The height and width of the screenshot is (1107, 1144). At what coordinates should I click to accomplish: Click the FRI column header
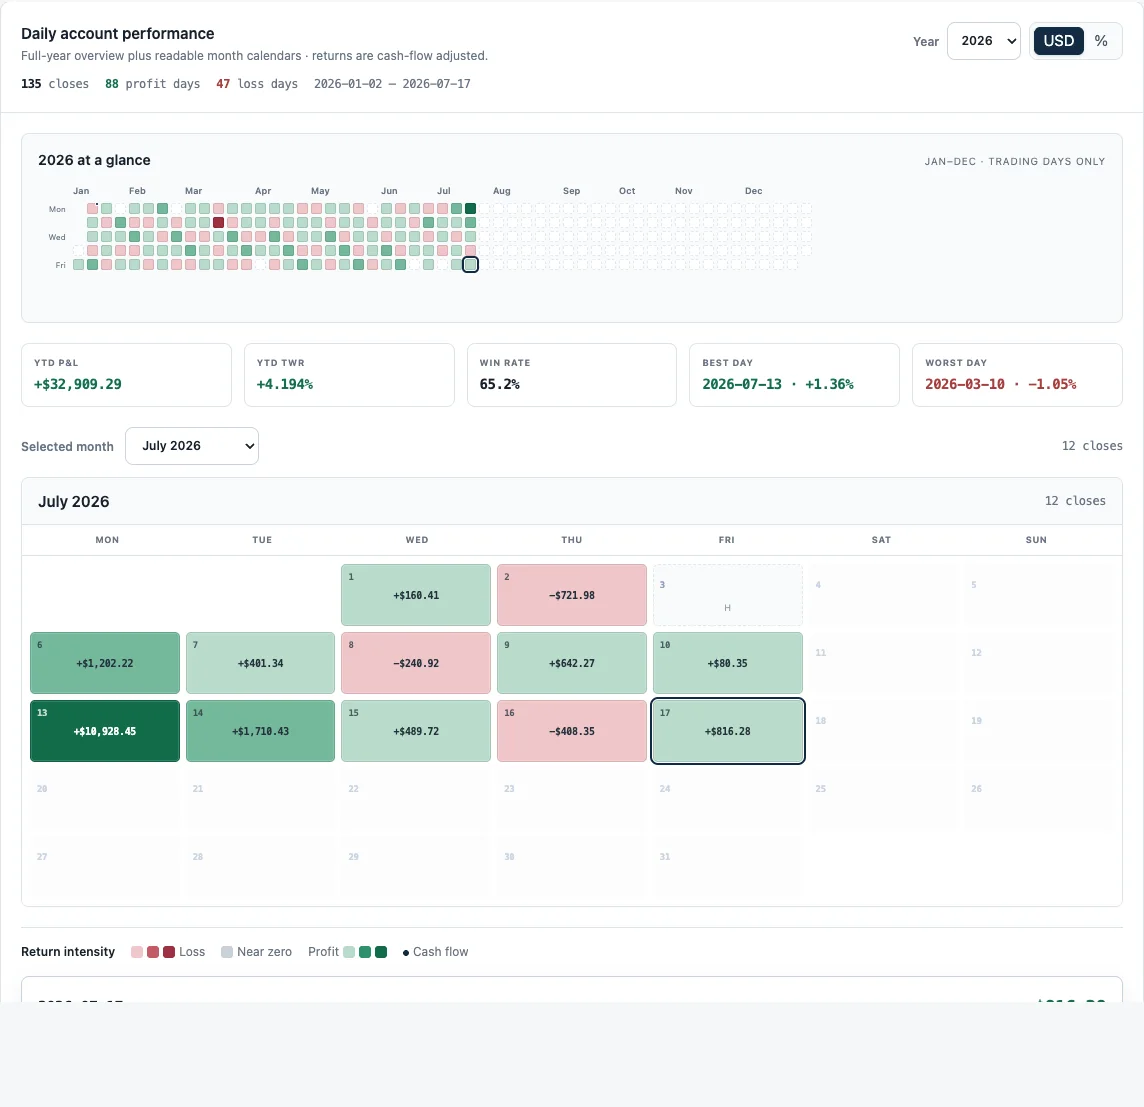pos(727,540)
